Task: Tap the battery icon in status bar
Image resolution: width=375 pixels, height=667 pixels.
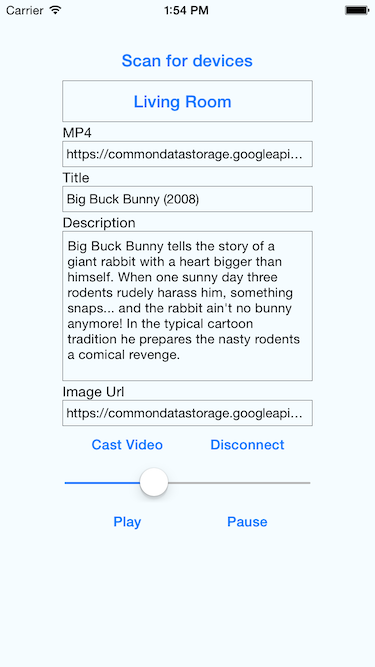Action: coord(357,10)
